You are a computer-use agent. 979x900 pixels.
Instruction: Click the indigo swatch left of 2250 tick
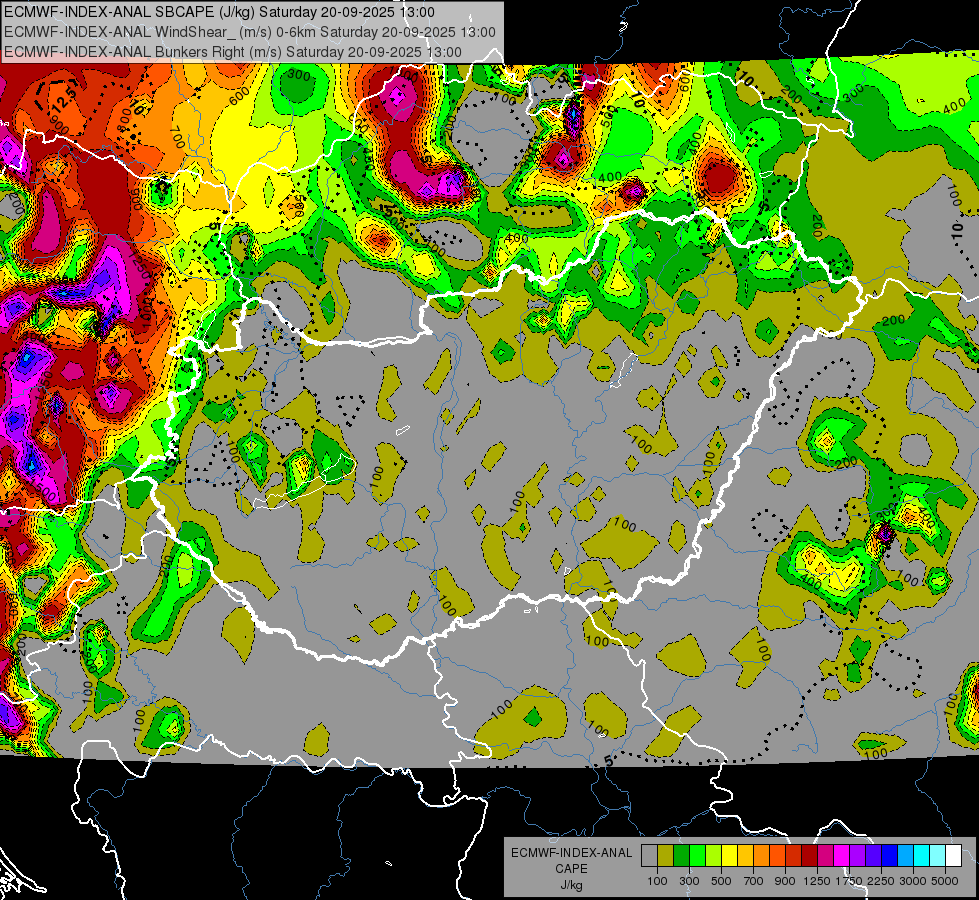pyautogui.click(x=873, y=855)
